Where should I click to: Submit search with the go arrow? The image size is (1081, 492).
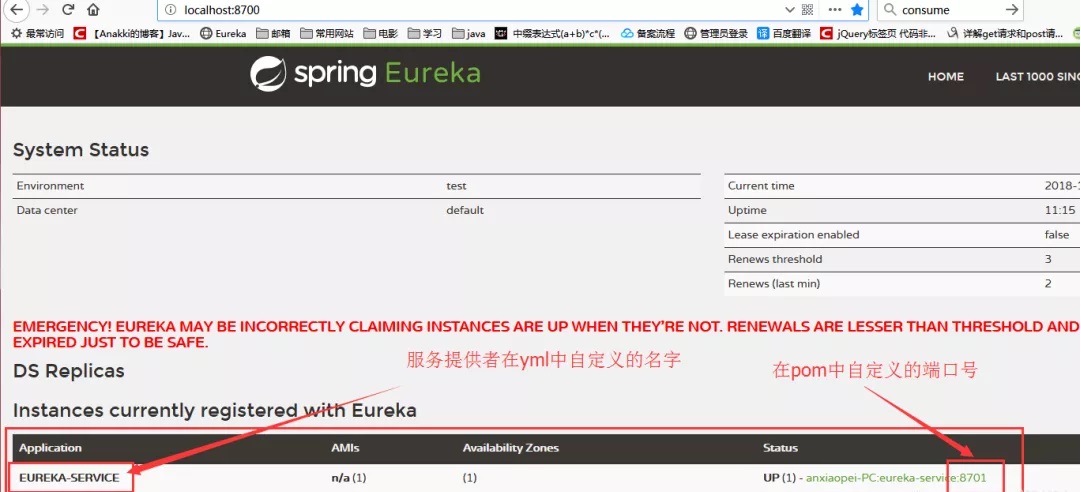1011,10
